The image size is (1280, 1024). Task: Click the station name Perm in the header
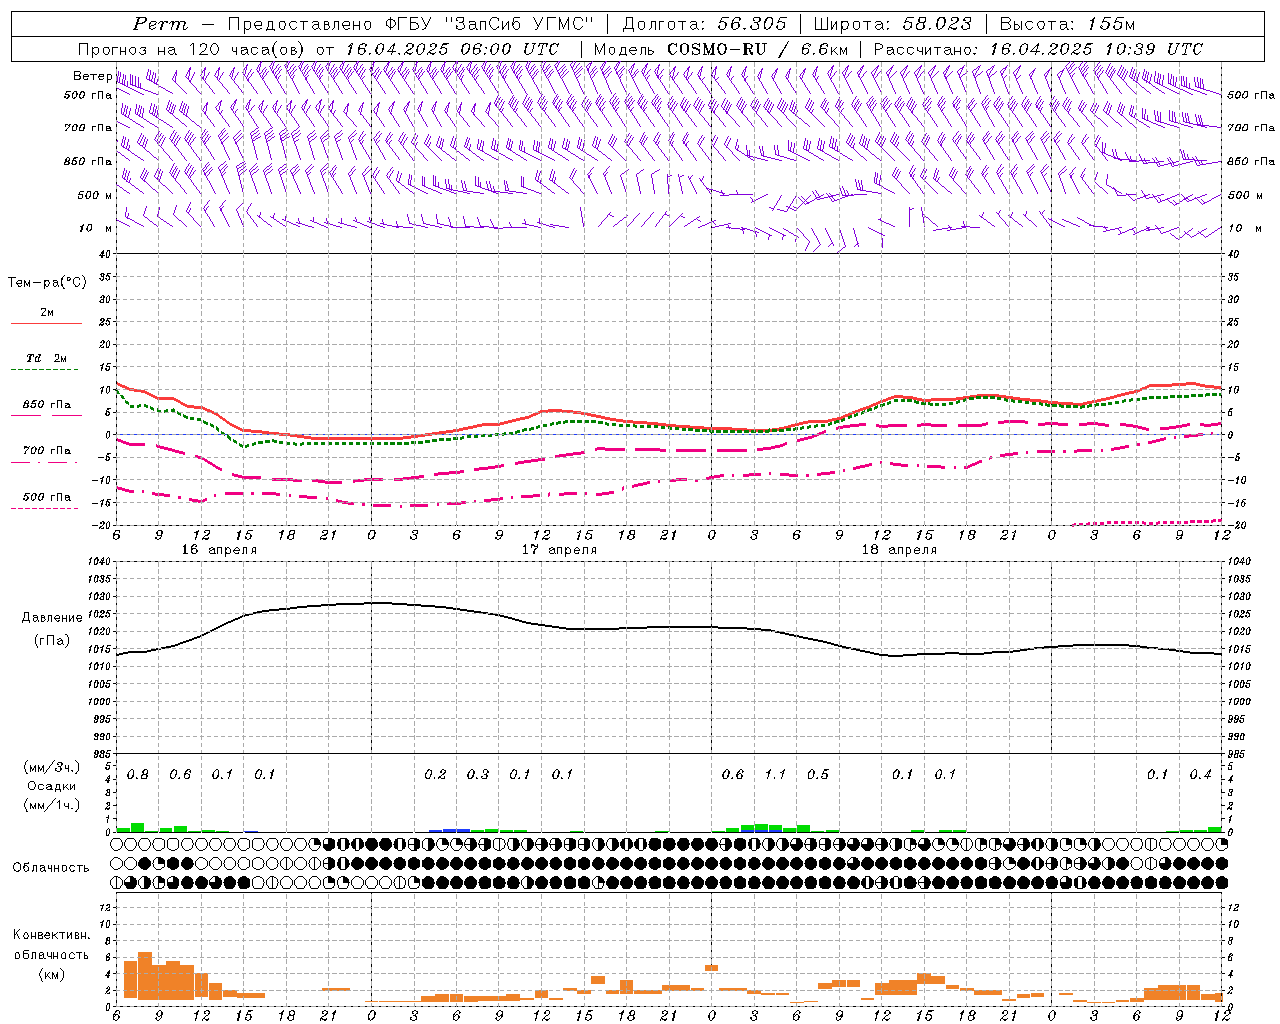click(160, 24)
